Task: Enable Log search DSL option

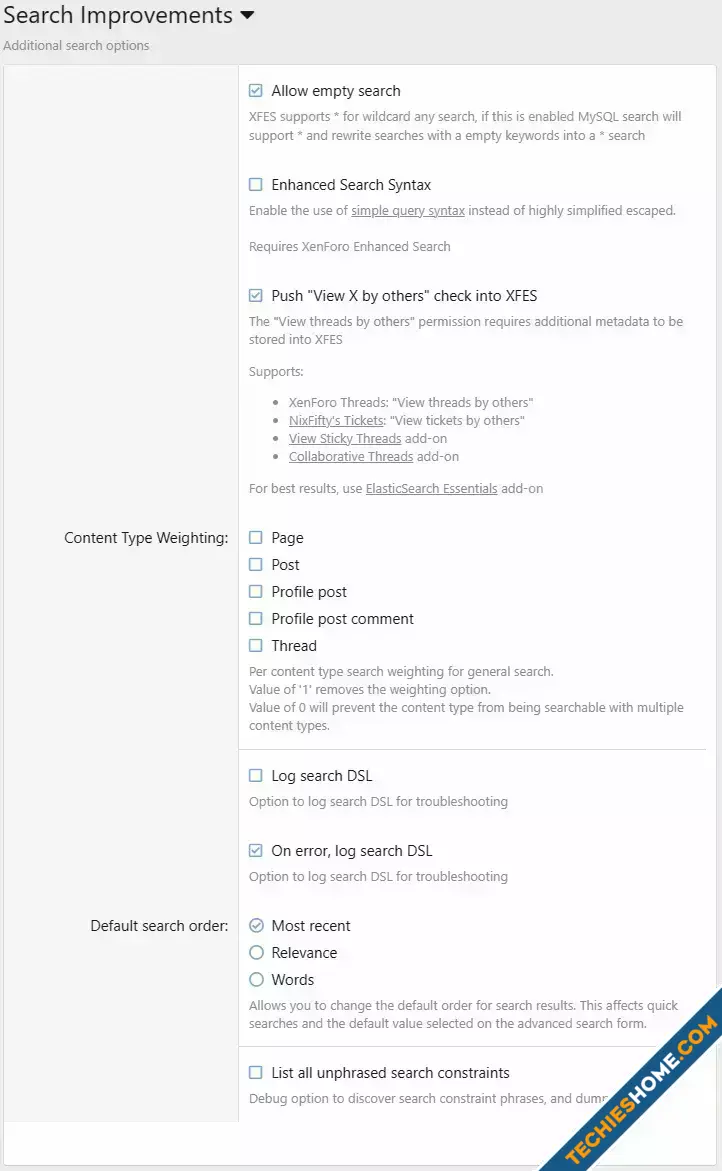Action: [255, 775]
